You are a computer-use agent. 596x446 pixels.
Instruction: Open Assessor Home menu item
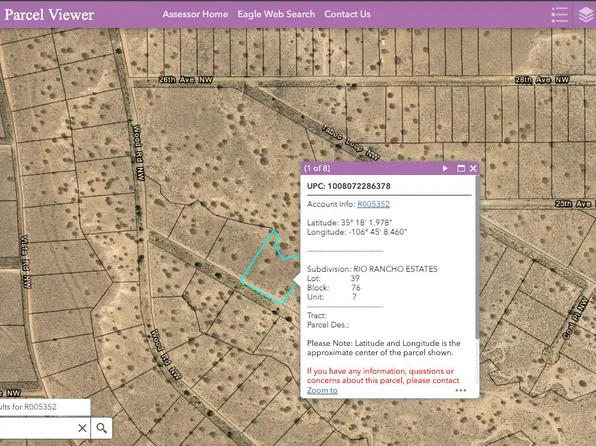click(195, 14)
